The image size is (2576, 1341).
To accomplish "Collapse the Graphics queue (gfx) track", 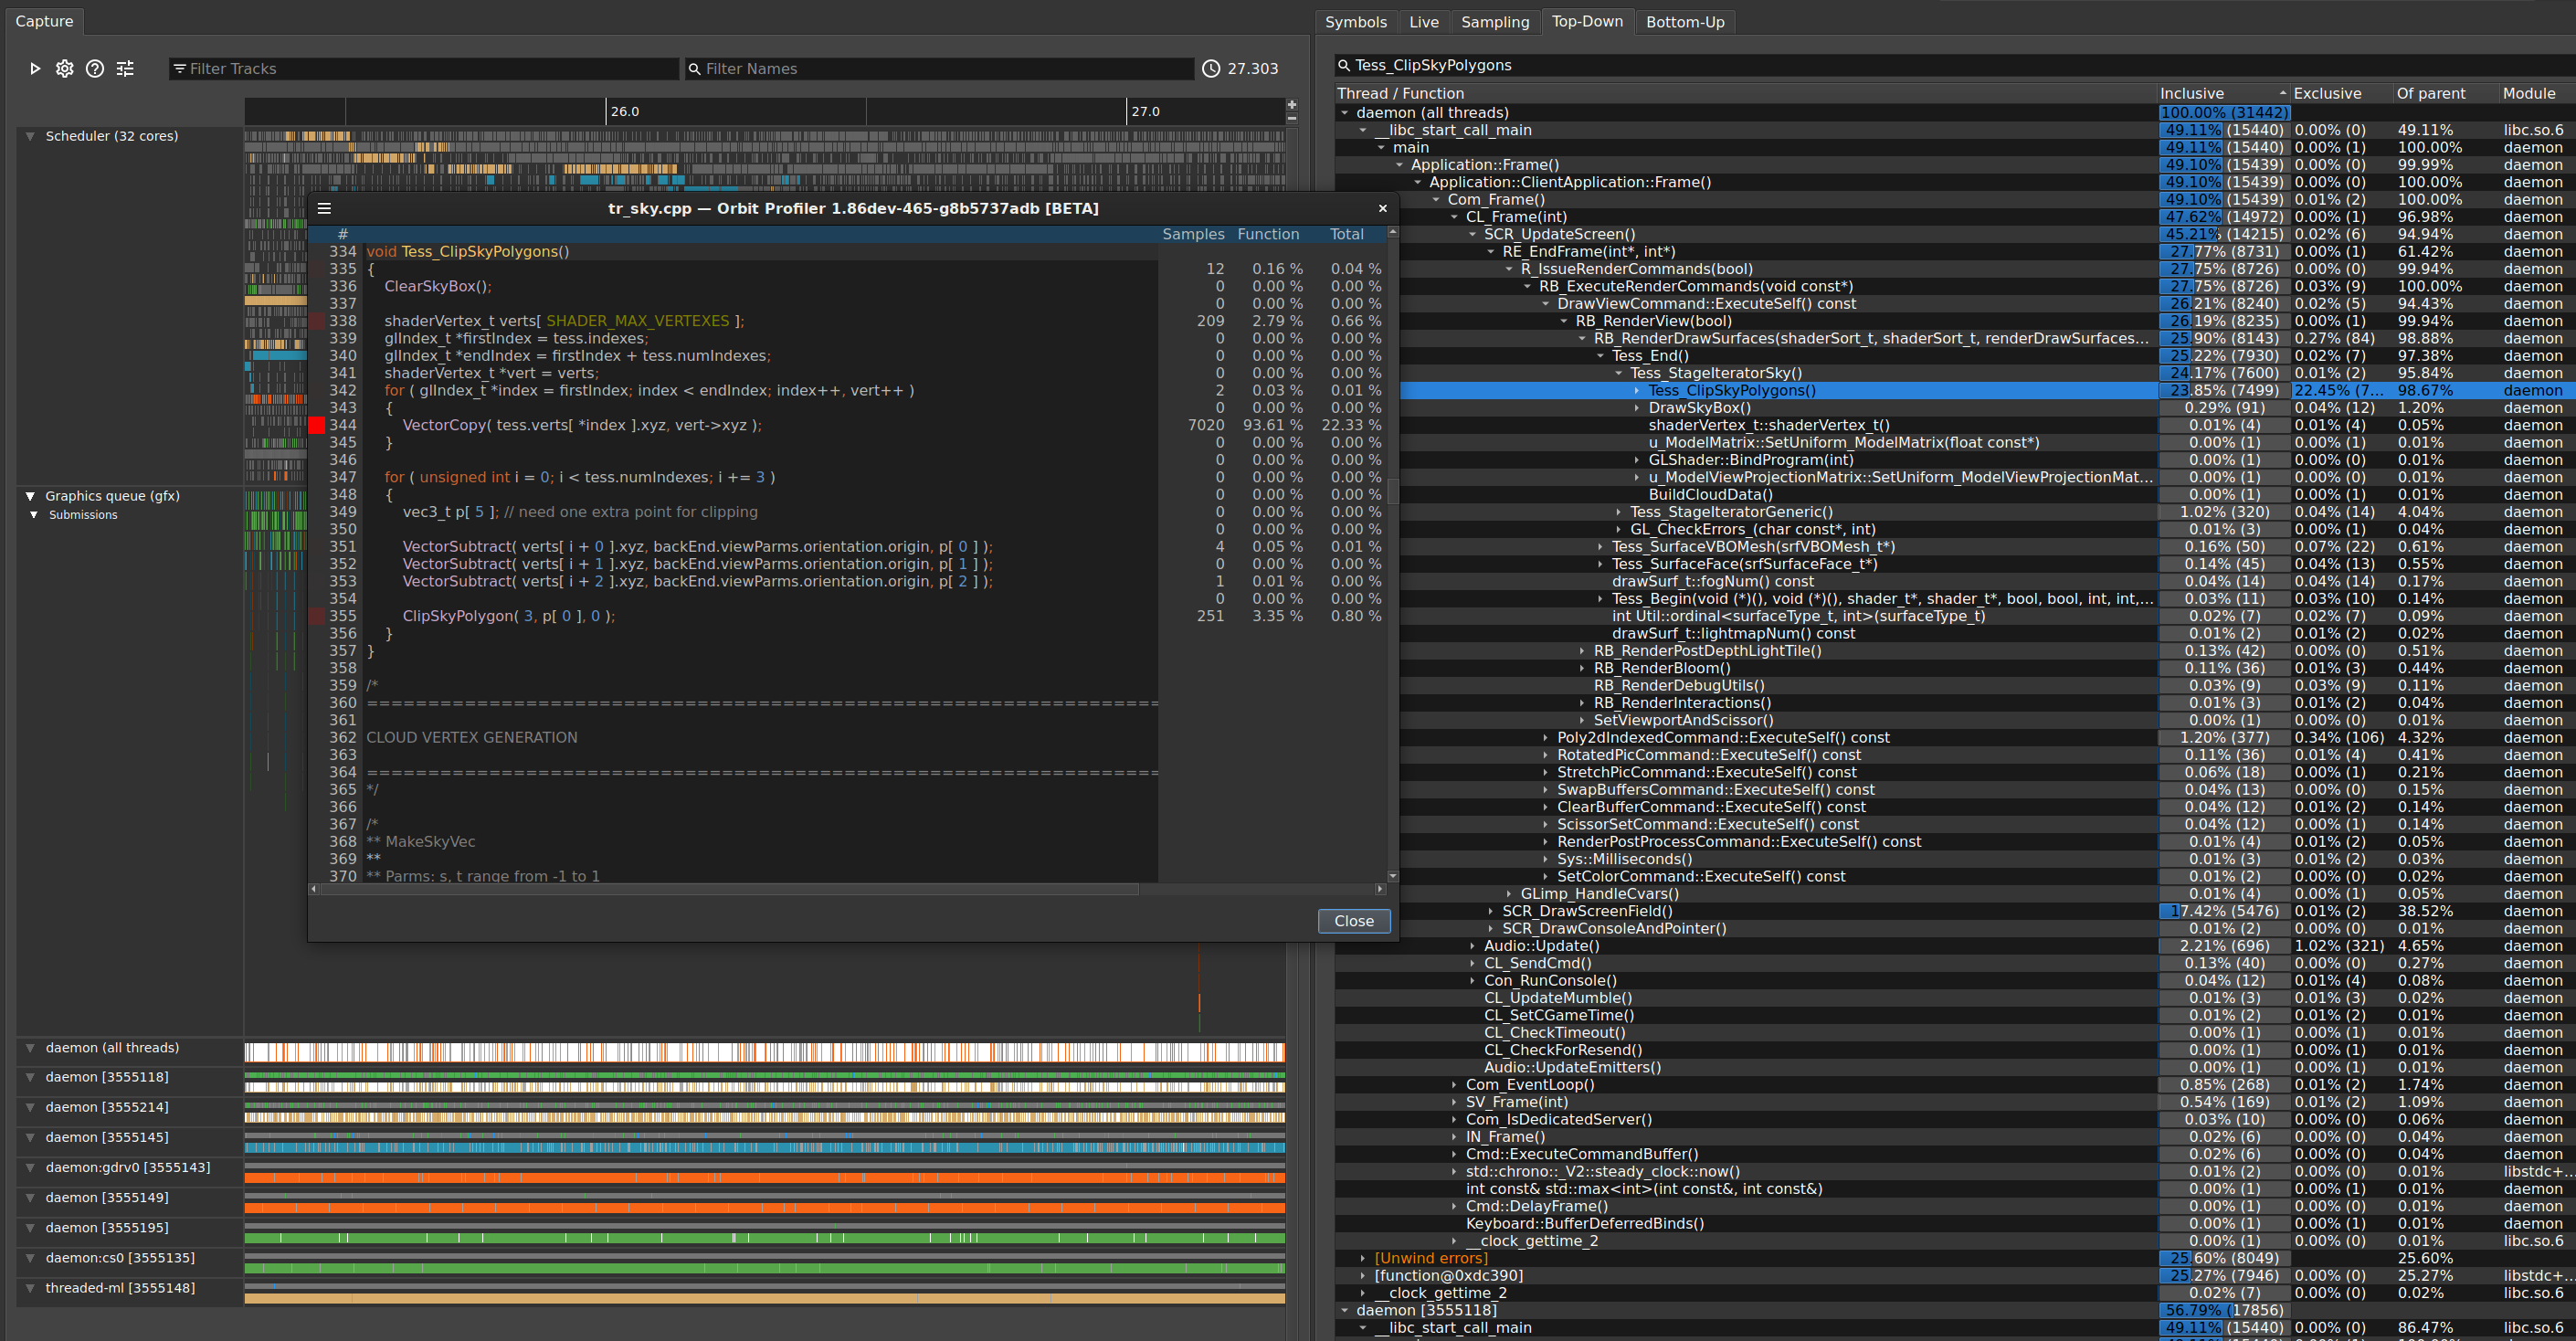I will pos(29,495).
